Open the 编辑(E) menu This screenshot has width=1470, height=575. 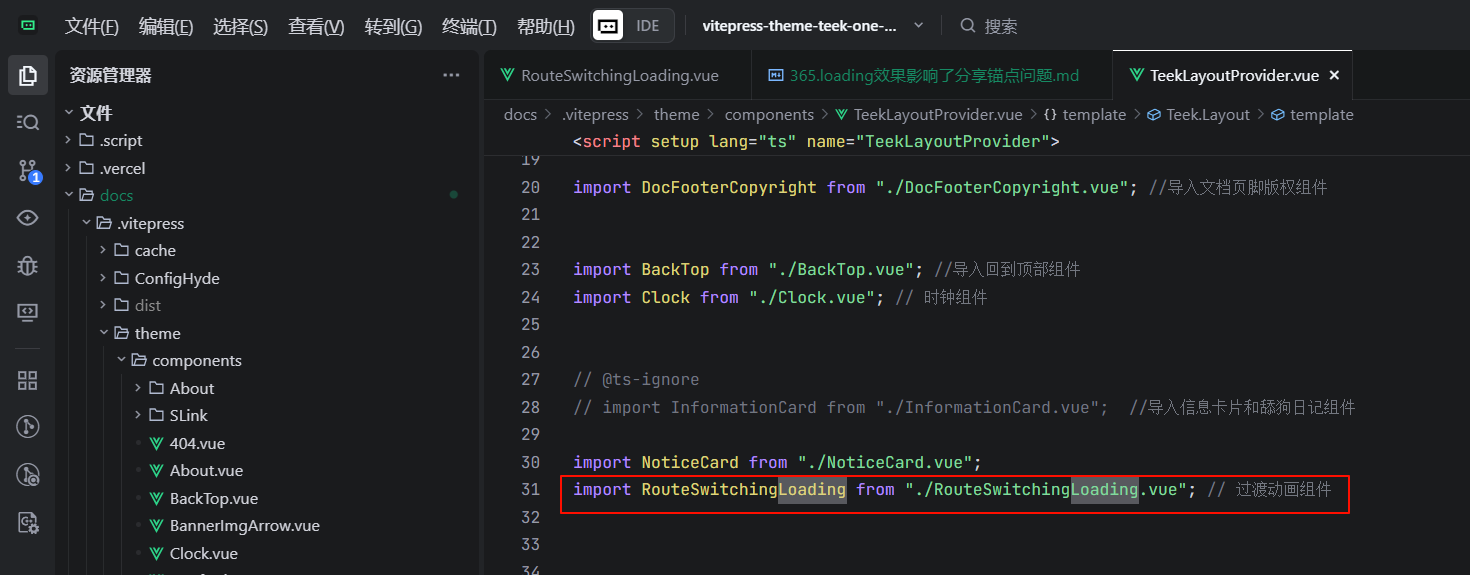point(166,26)
